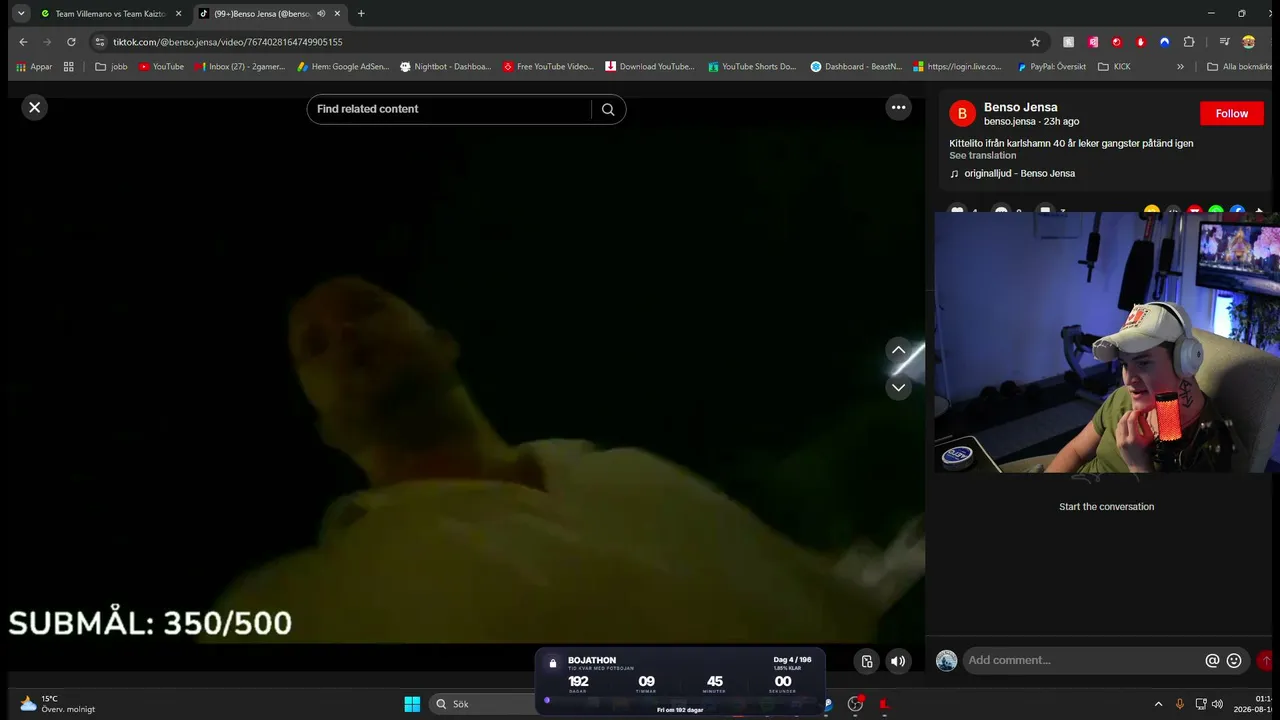Open the three-dot more options menu on video
1280x720 pixels.
(x=898, y=107)
